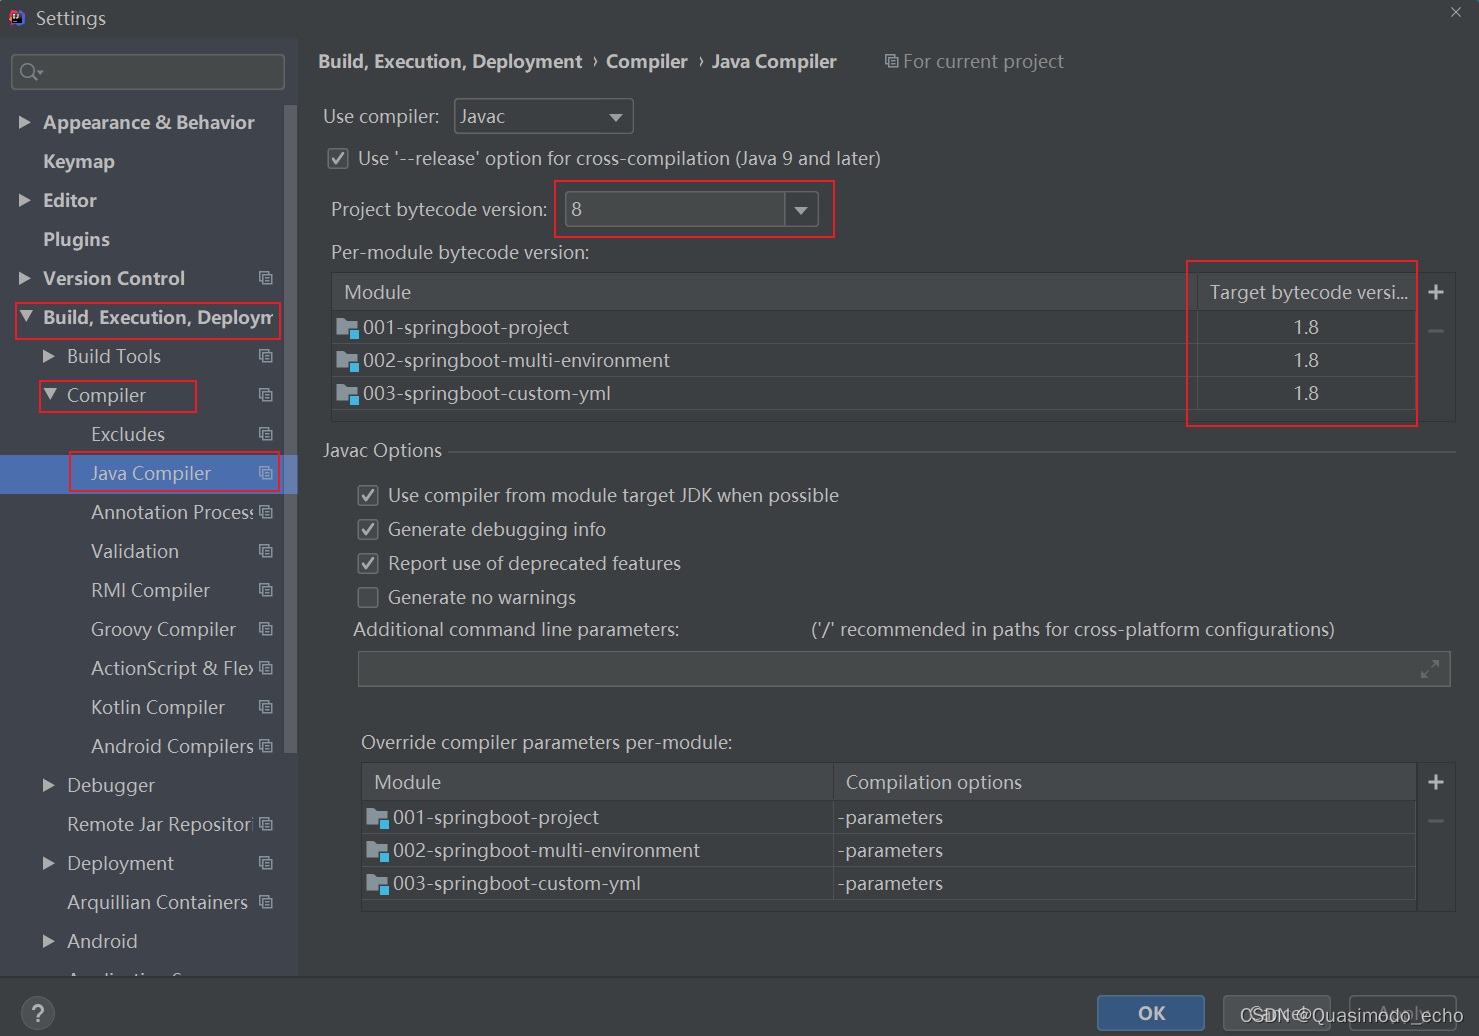Open Plugins settings page

[x=76, y=239]
